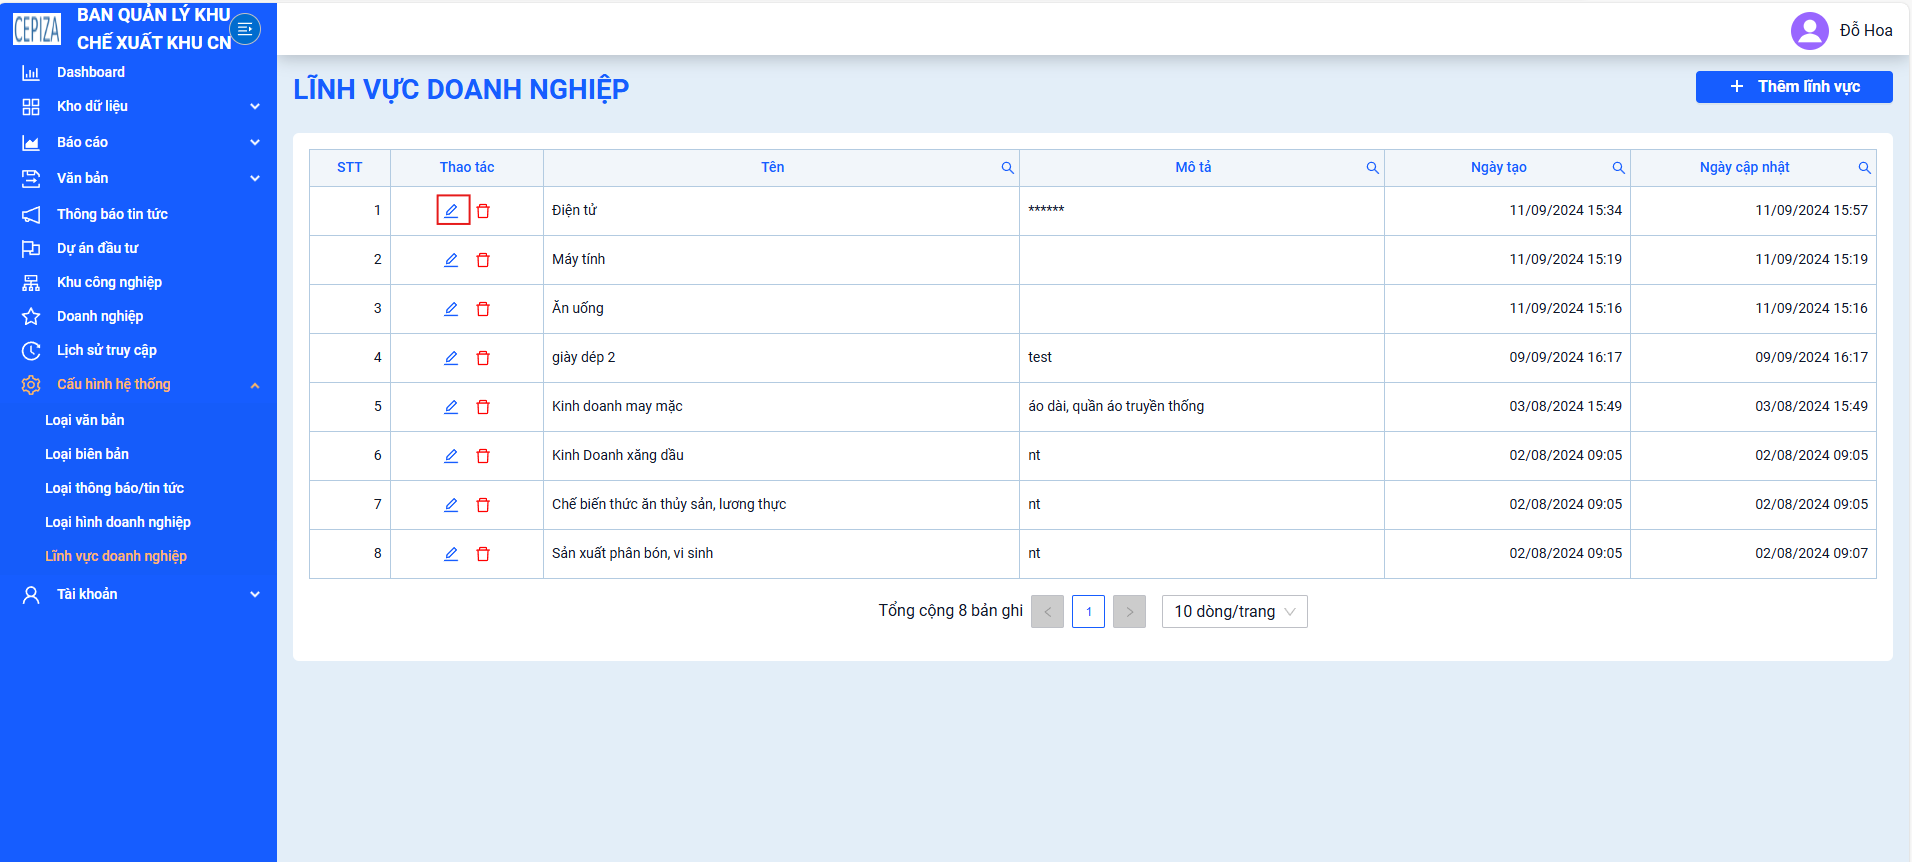Click the Ngày tạo column header label
The image size is (1912, 862).
[1498, 167]
